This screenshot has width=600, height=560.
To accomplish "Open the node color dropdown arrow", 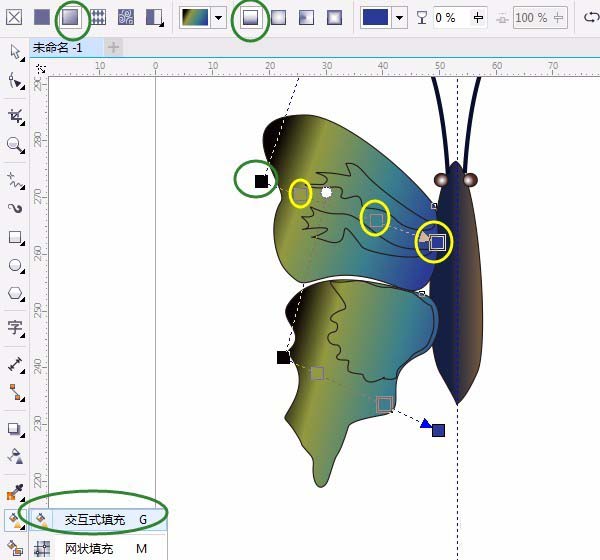I will tap(399, 18).
